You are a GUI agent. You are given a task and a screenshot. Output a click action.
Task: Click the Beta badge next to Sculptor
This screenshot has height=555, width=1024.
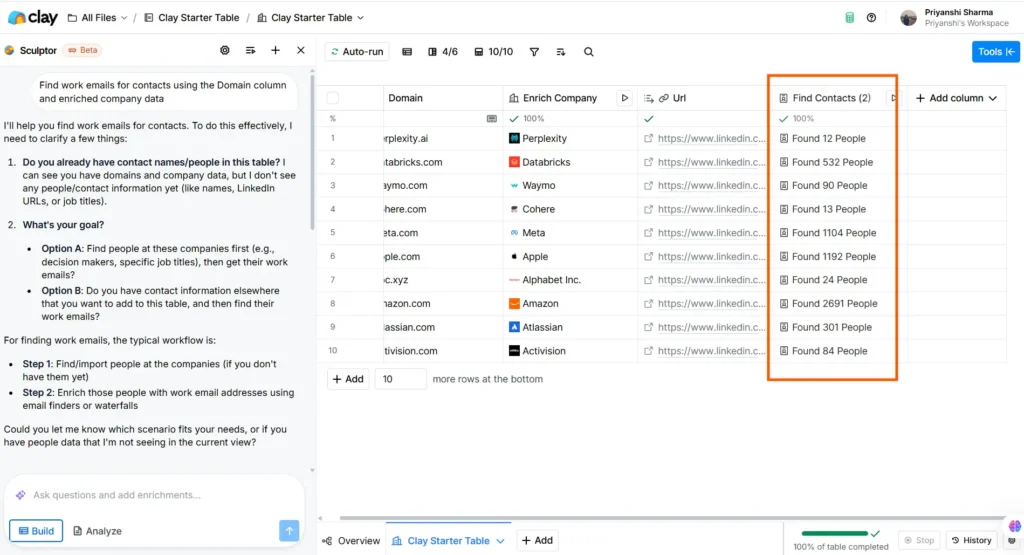coord(83,50)
